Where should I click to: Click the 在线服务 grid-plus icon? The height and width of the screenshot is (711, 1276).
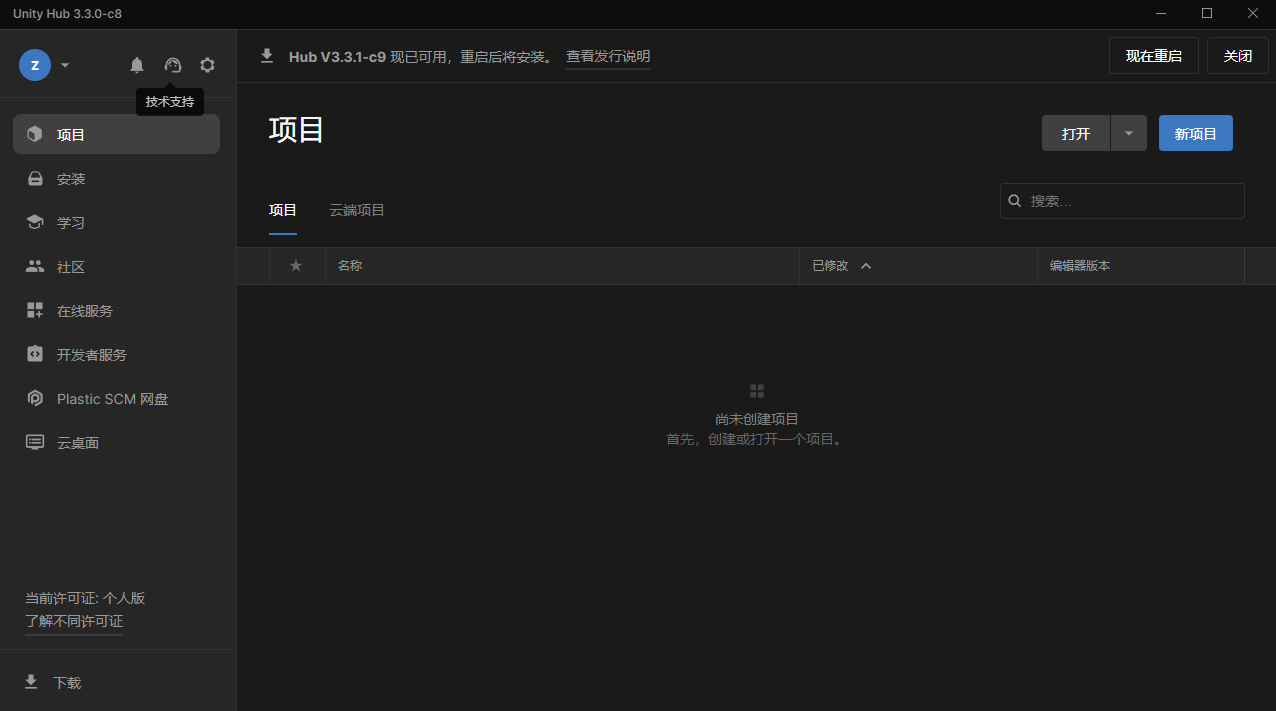(35, 310)
